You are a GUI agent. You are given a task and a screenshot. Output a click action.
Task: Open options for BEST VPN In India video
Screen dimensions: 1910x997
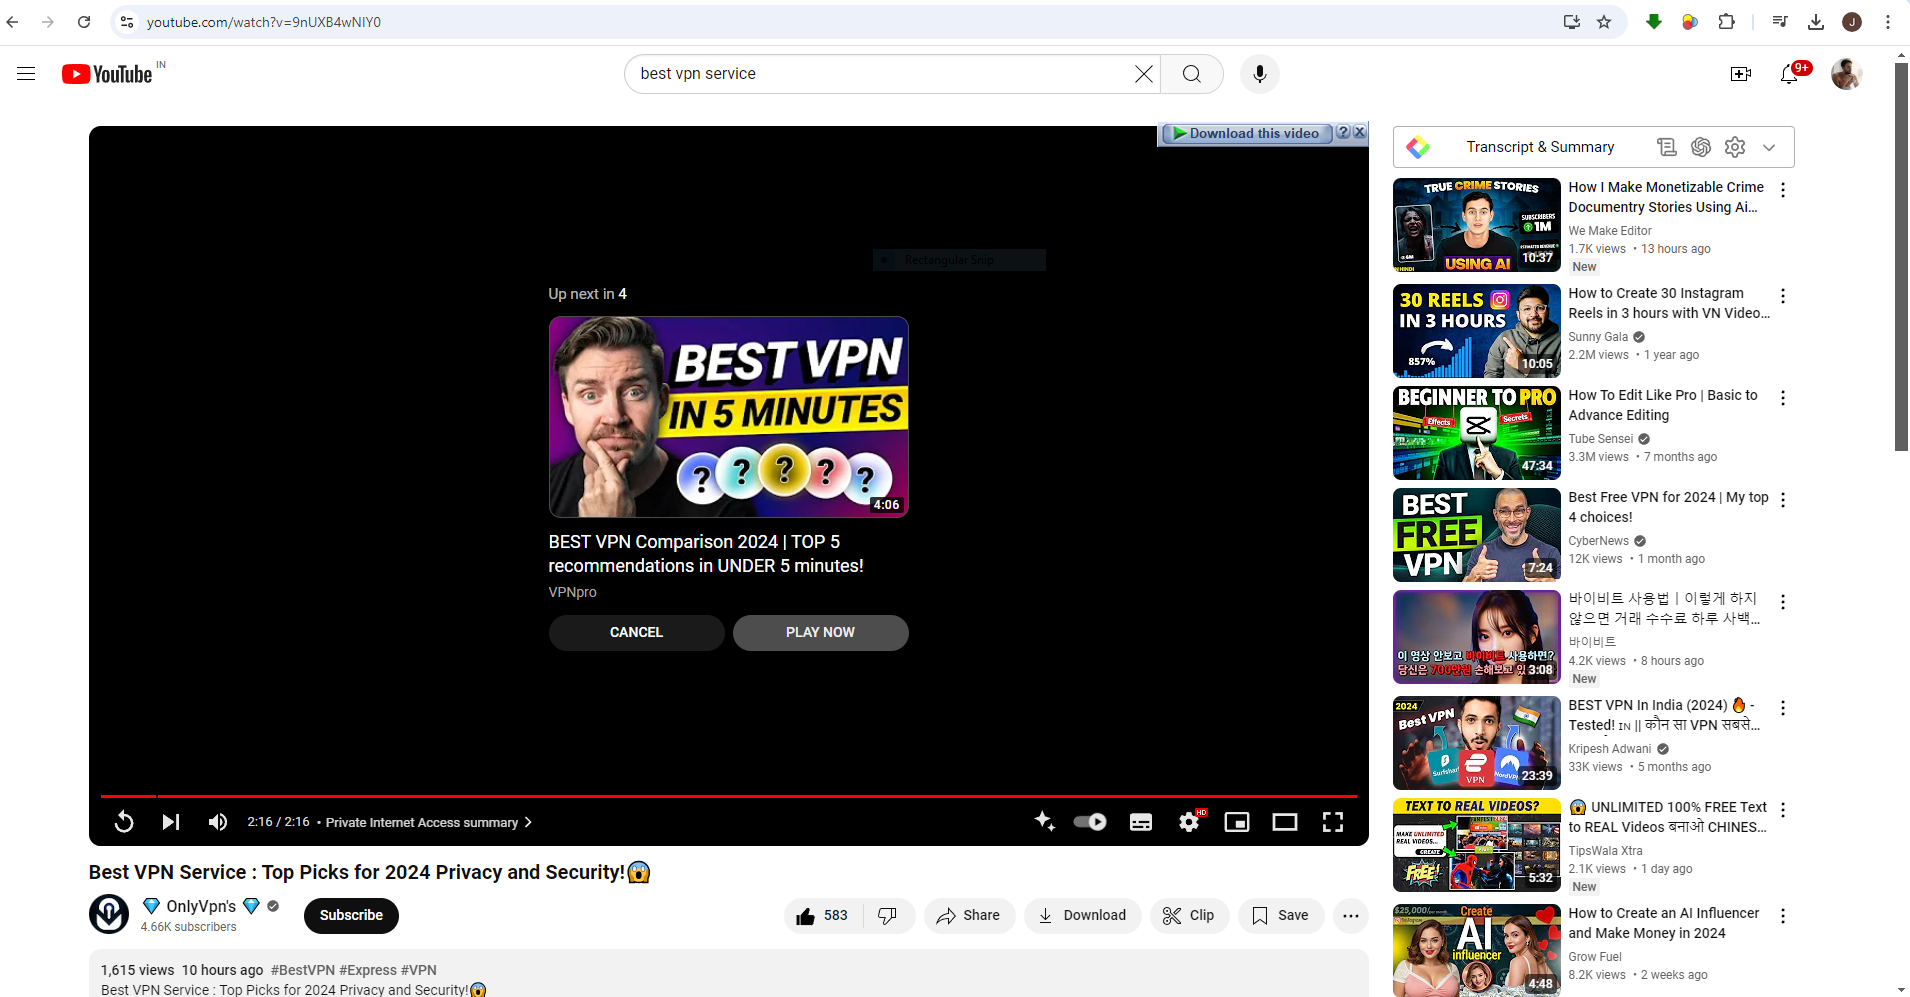tap(1783, 708)
